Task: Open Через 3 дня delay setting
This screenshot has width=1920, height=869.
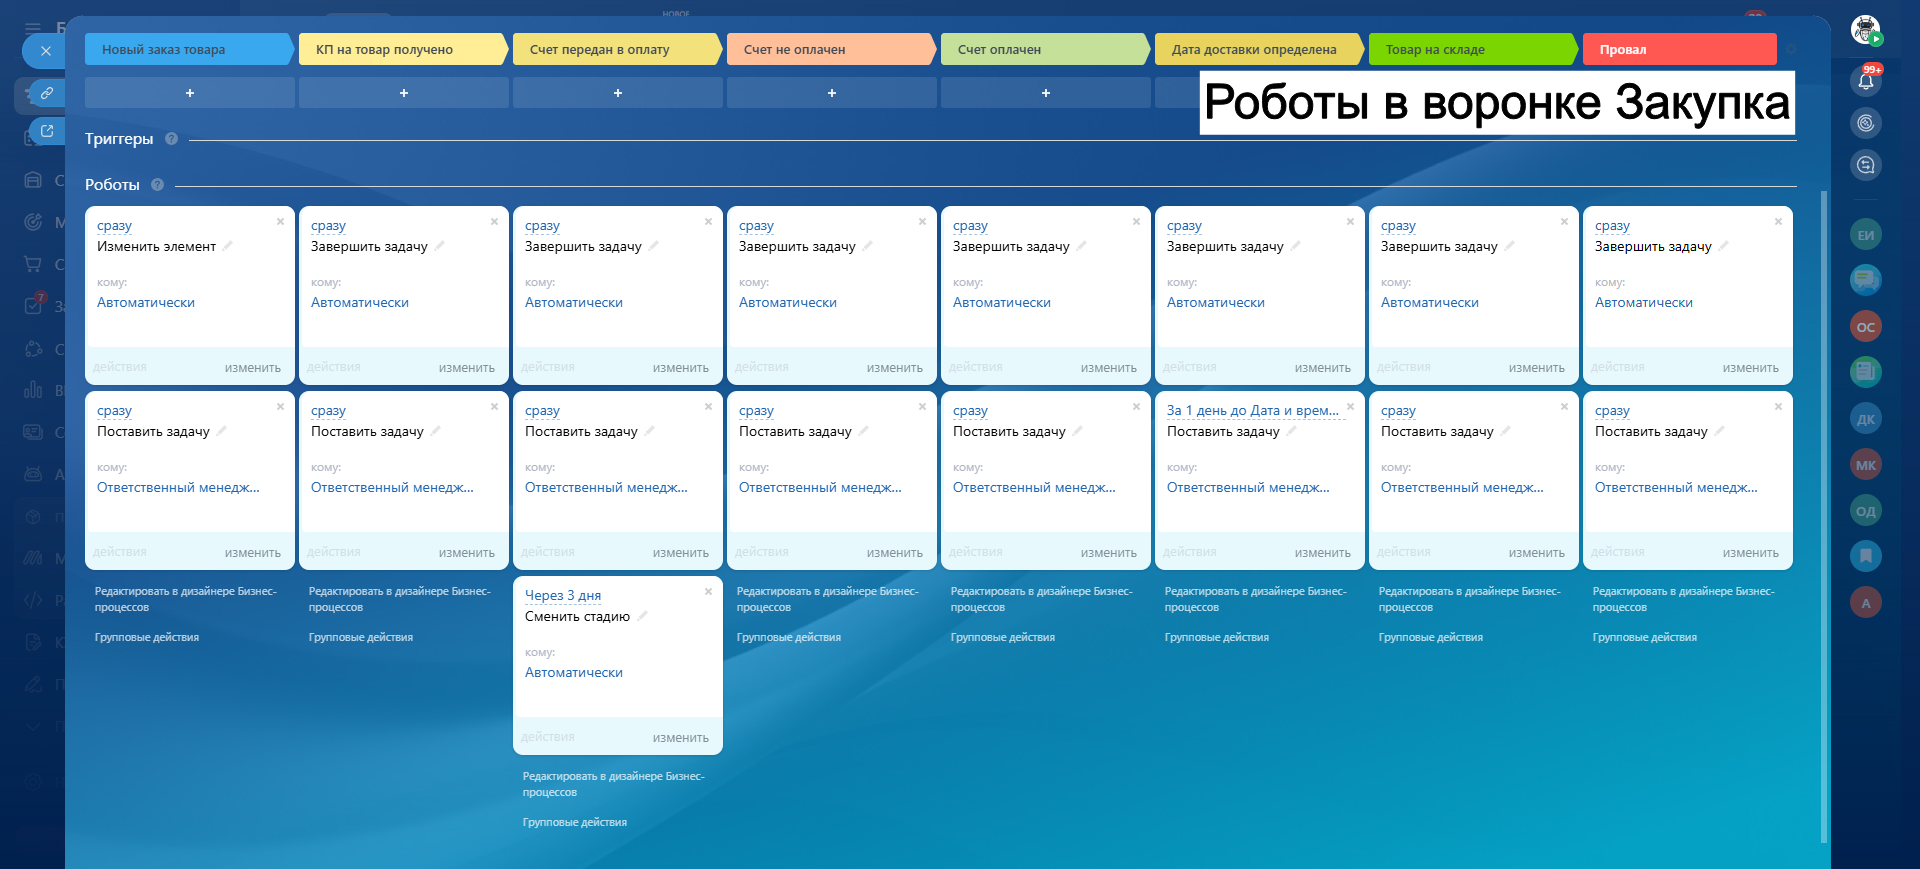Action: pyautogui.click(x=563, y=595)
